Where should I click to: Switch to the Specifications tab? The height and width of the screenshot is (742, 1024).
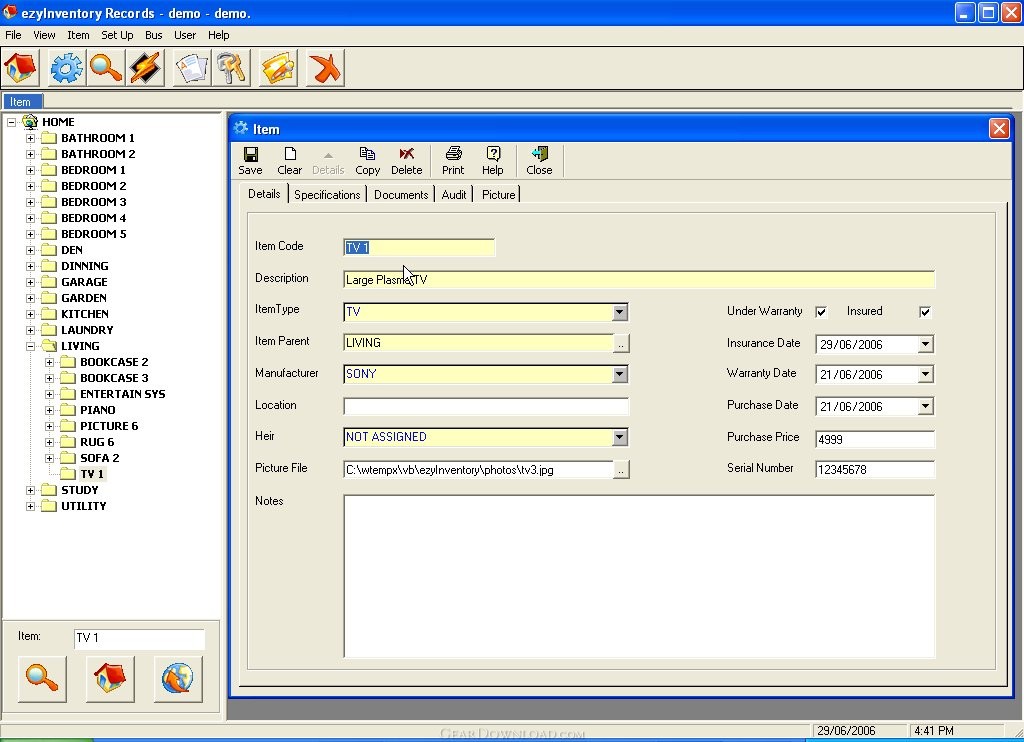(327, 194)
